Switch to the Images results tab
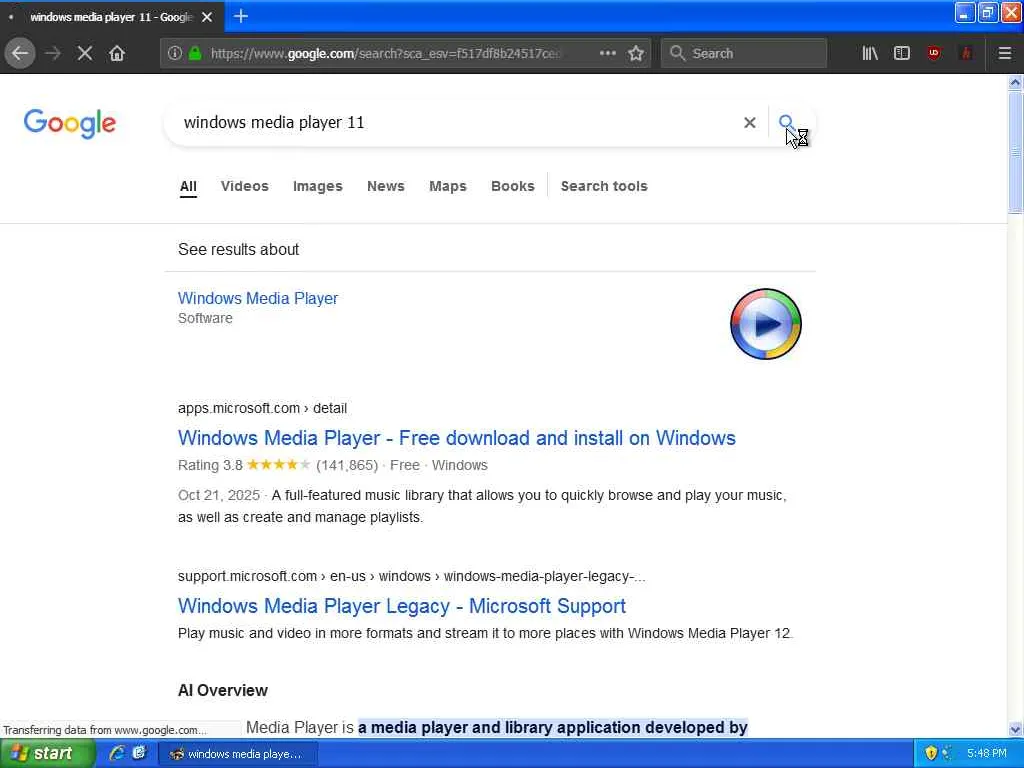The image size is (1024, 768). click(317, 186)
